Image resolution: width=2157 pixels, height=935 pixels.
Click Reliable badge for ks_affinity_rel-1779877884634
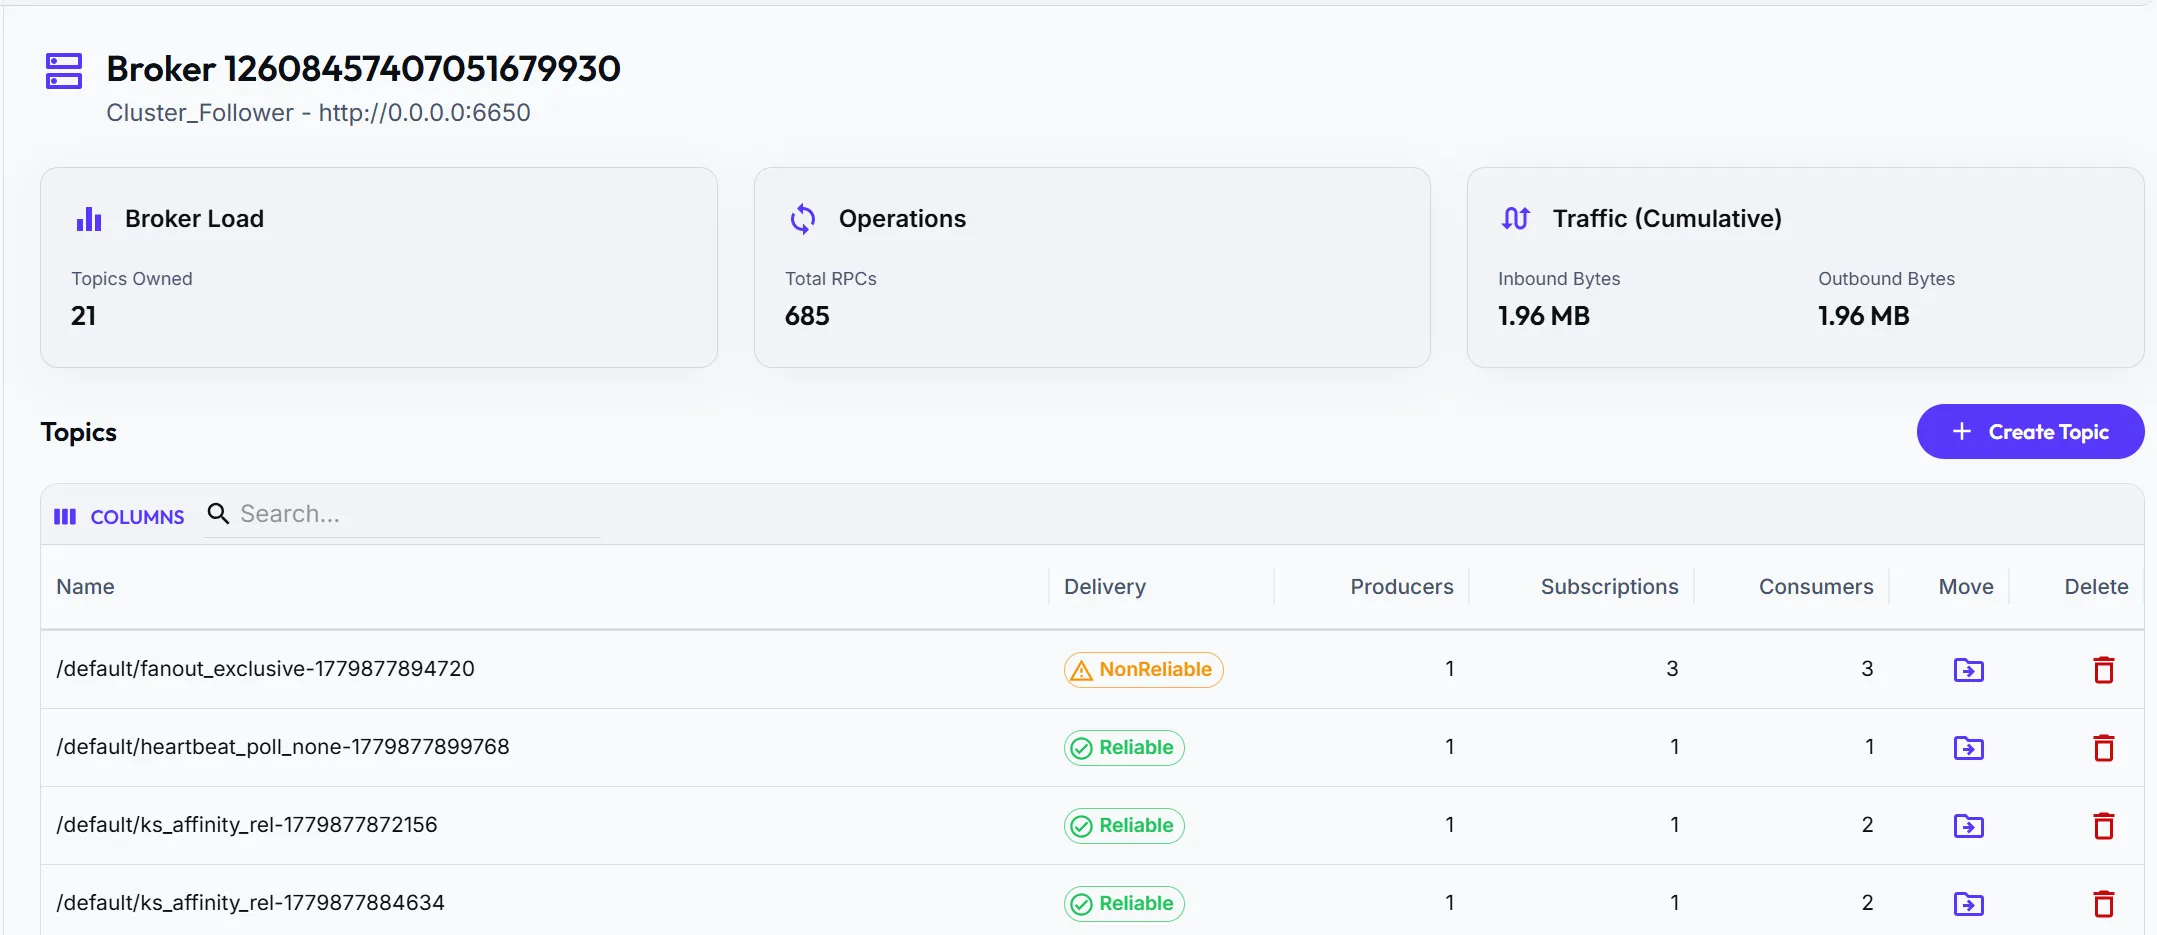pos(1124,903)
